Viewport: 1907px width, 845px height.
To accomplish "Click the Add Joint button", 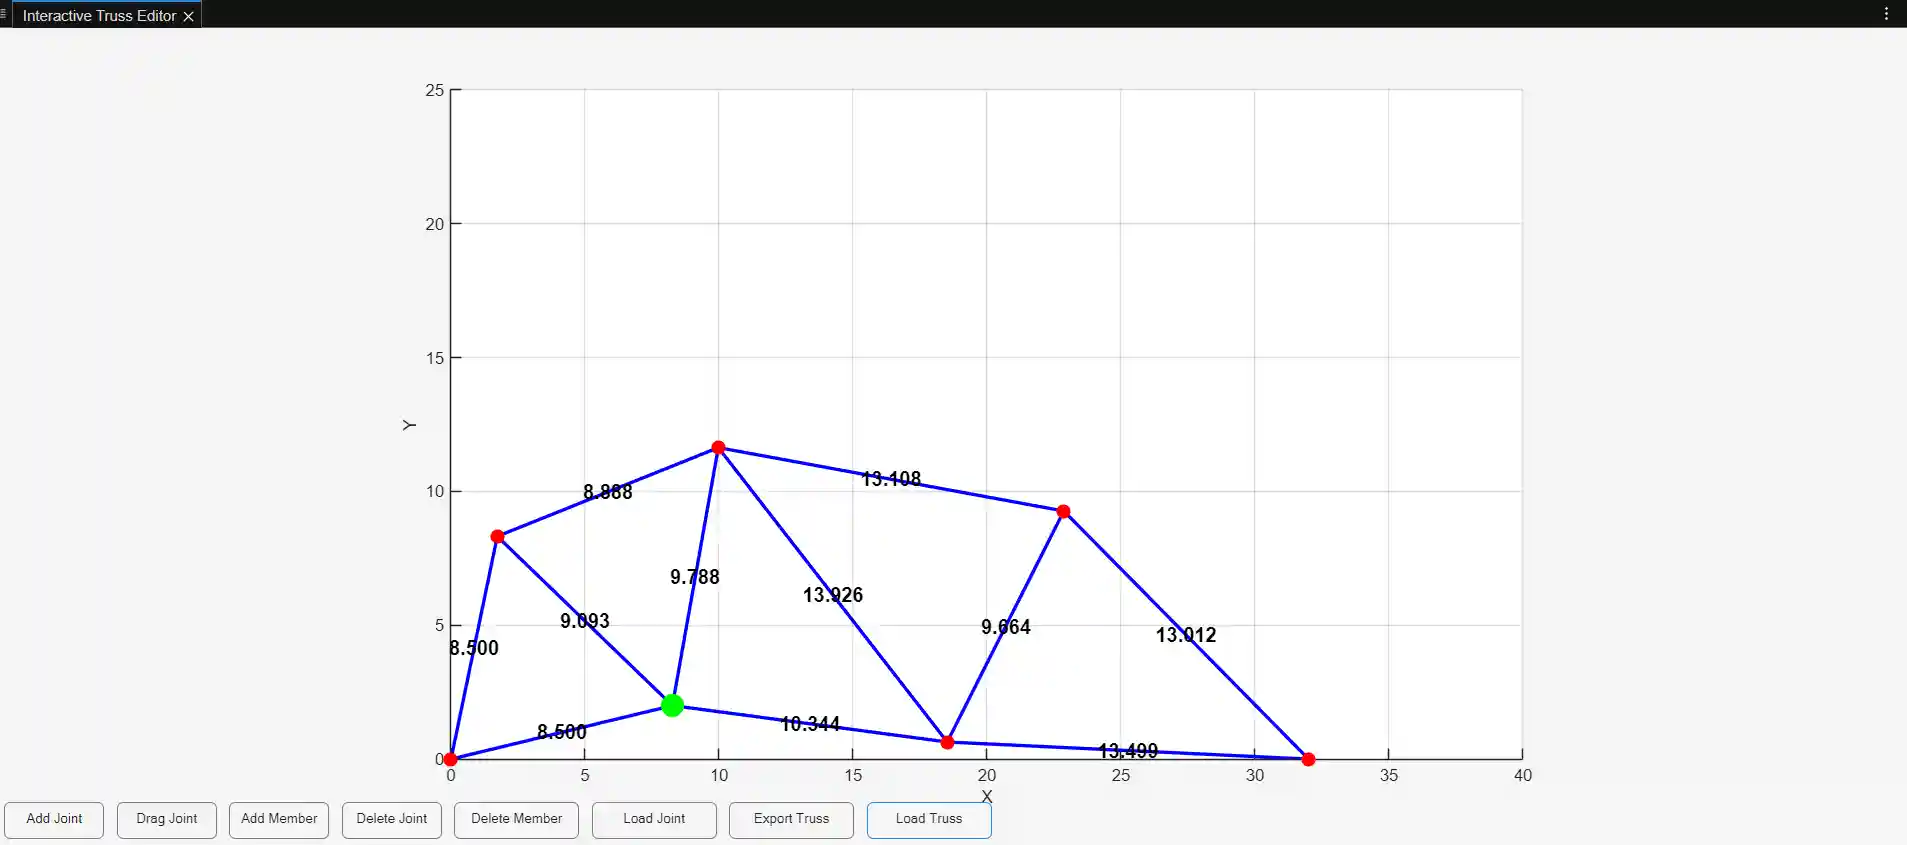I will point(54,819).
